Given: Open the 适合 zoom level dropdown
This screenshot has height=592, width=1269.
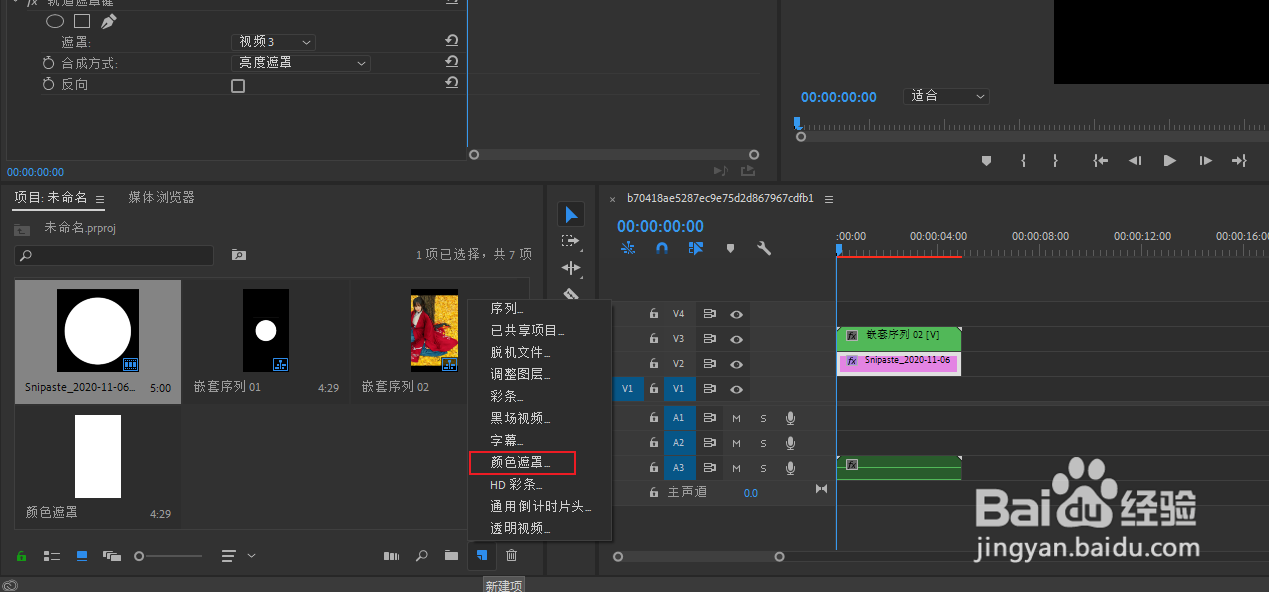Looking at the screenshot, I should click(946, 96).
